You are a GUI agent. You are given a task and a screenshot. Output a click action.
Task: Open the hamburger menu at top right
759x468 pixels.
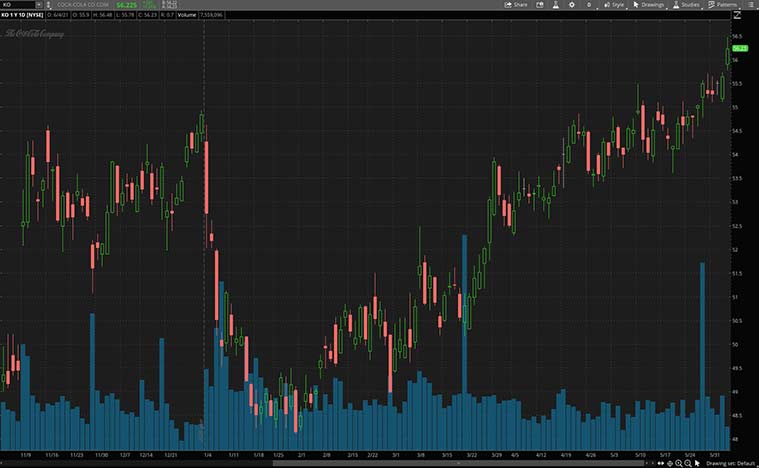[x=751, y=5]
